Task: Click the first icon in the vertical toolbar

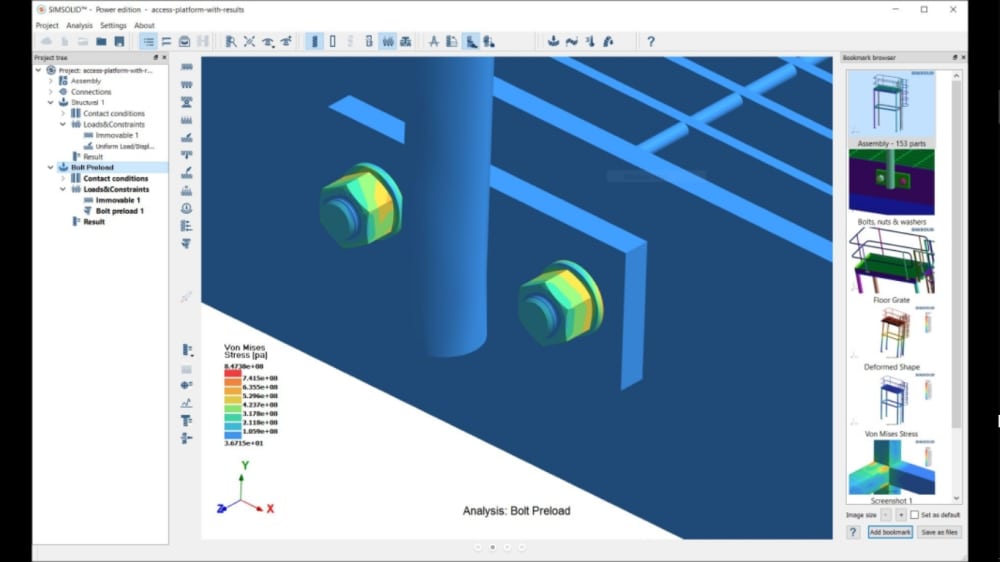Action: 186,68
